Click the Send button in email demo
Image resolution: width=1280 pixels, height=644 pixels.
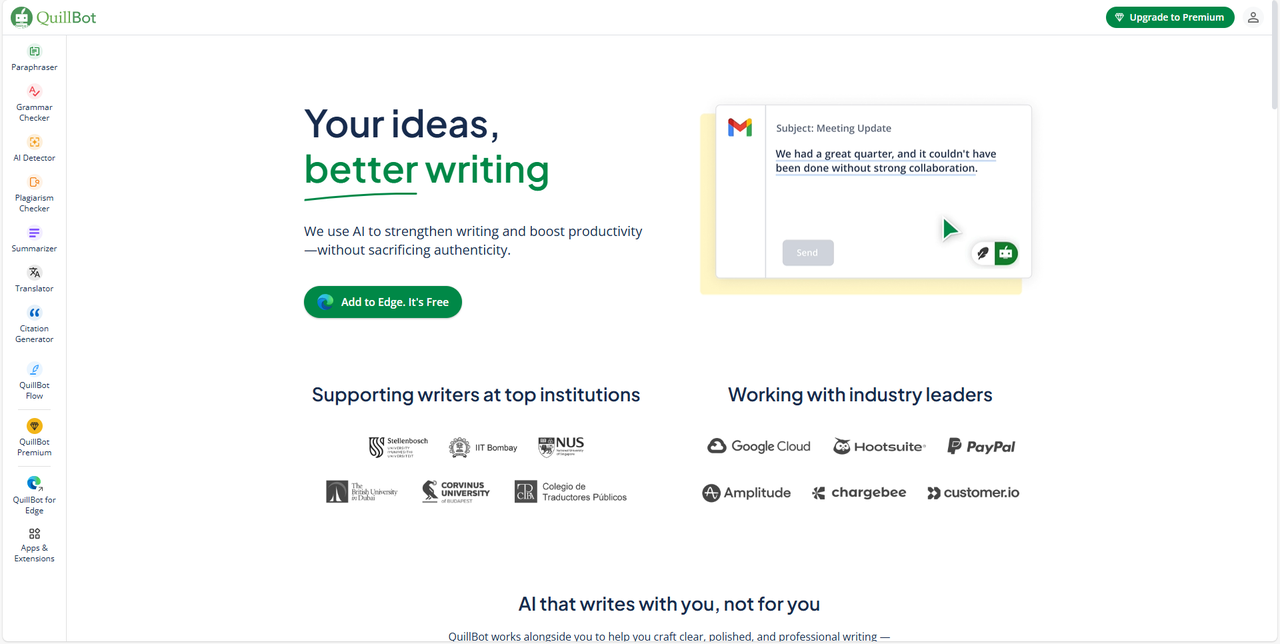click(808, 253)
